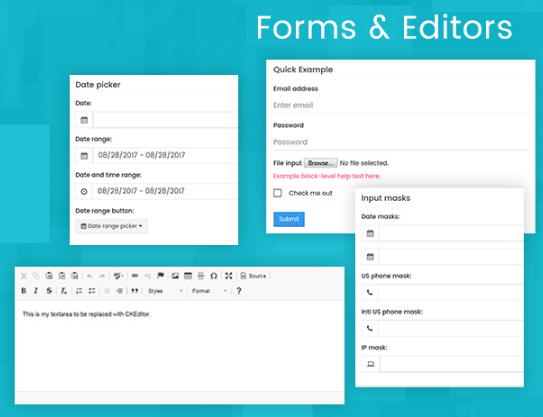Image resolution: width=543 pixels, height=417 pixels.
Task: Expand the Date range picker button
Action: [x=112, y=226]
